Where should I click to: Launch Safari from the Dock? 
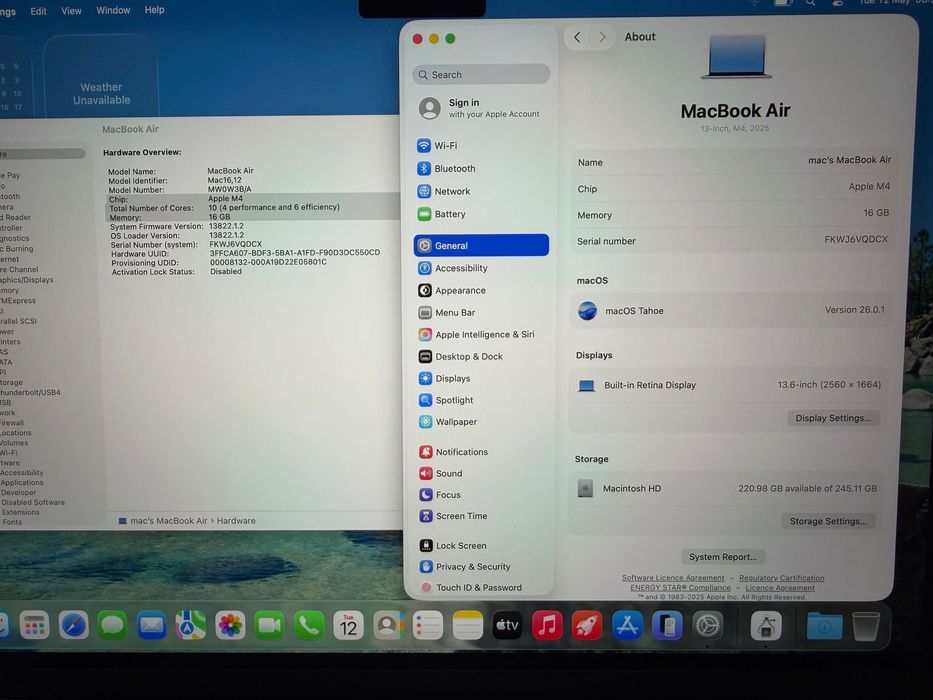pos(73,626)
